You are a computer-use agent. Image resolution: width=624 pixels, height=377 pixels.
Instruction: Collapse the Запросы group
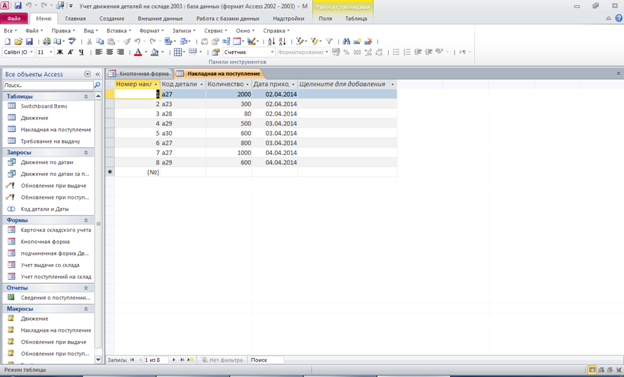86,152
